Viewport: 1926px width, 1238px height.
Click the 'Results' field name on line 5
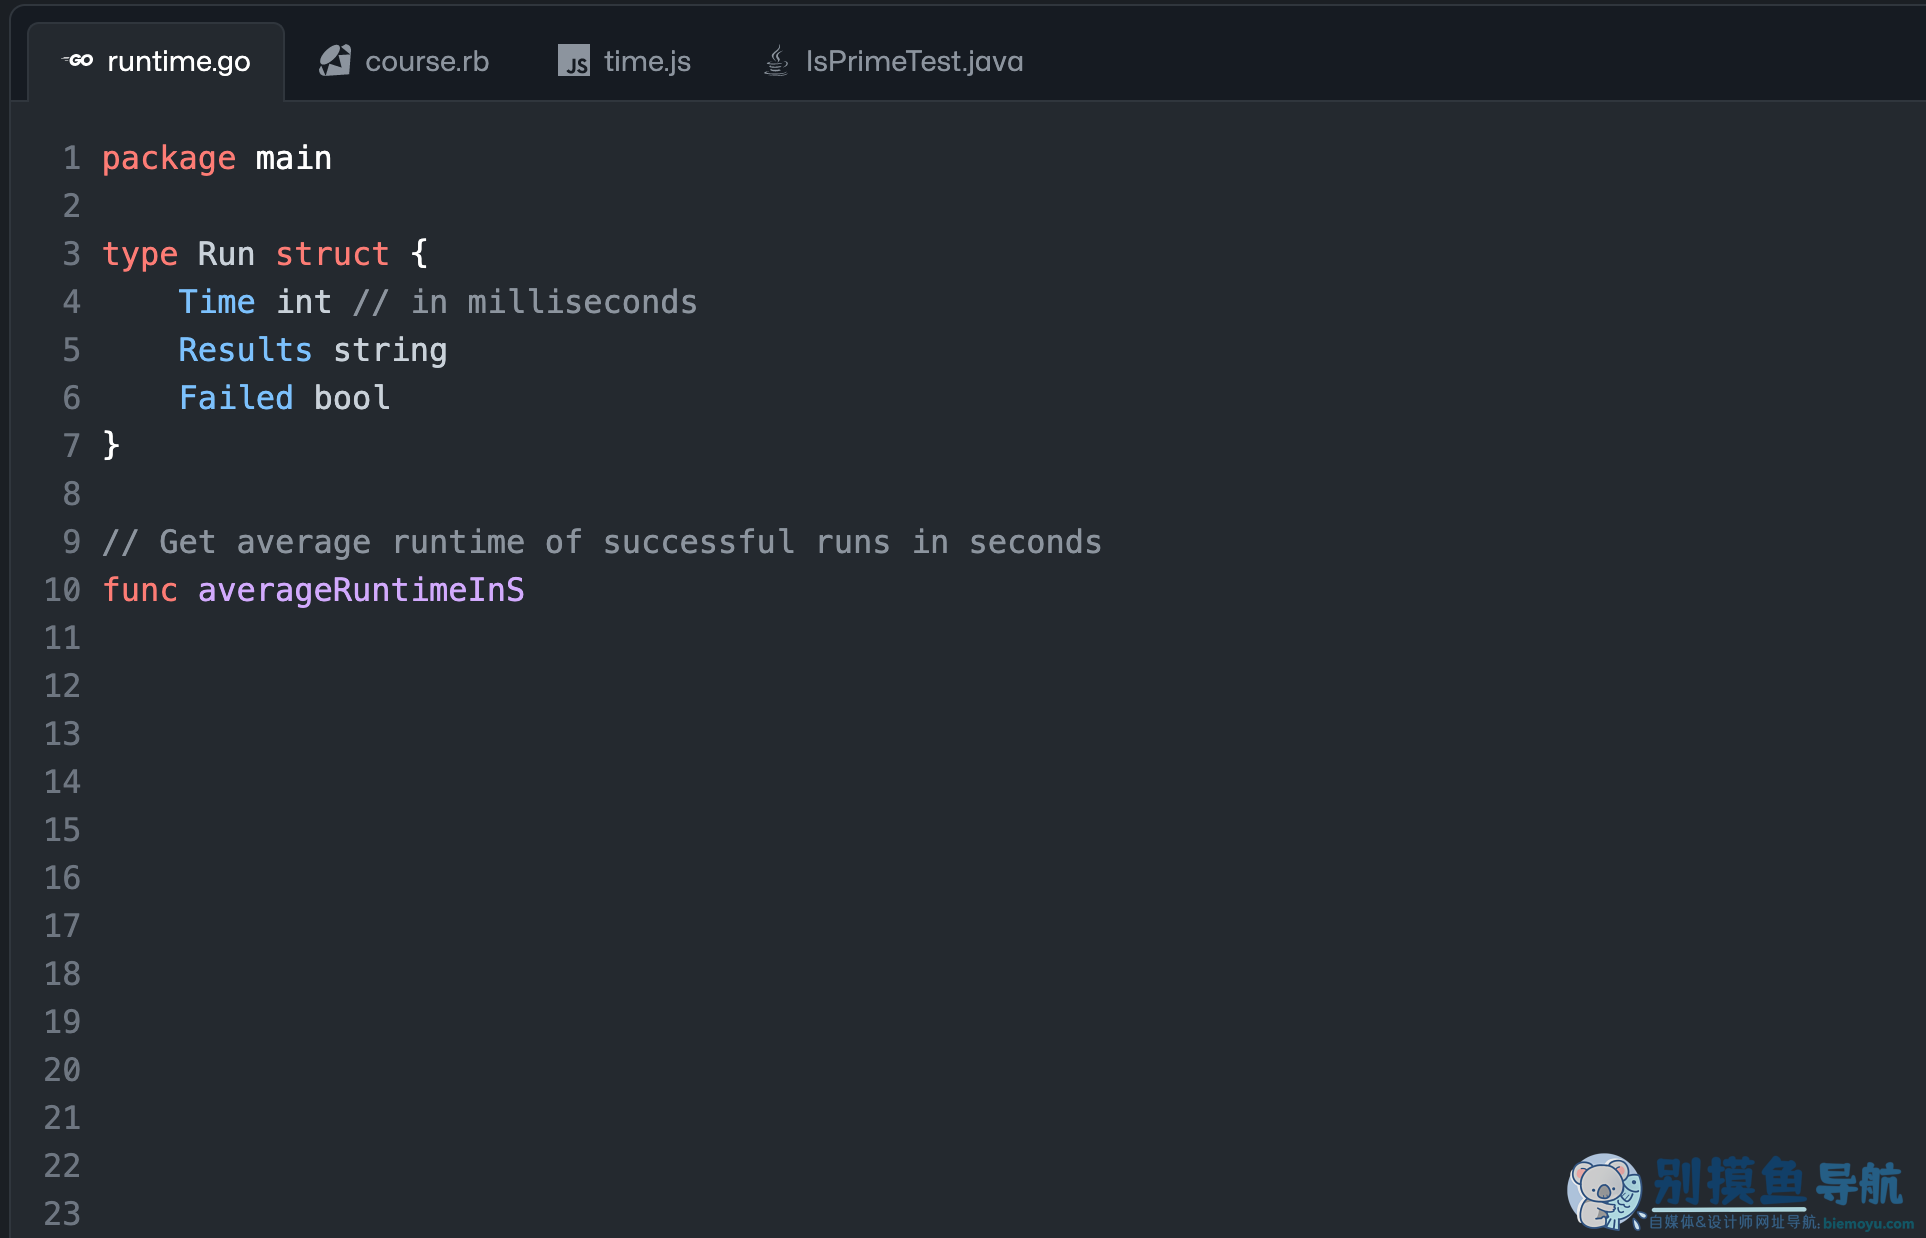click(x=245, y=350)
